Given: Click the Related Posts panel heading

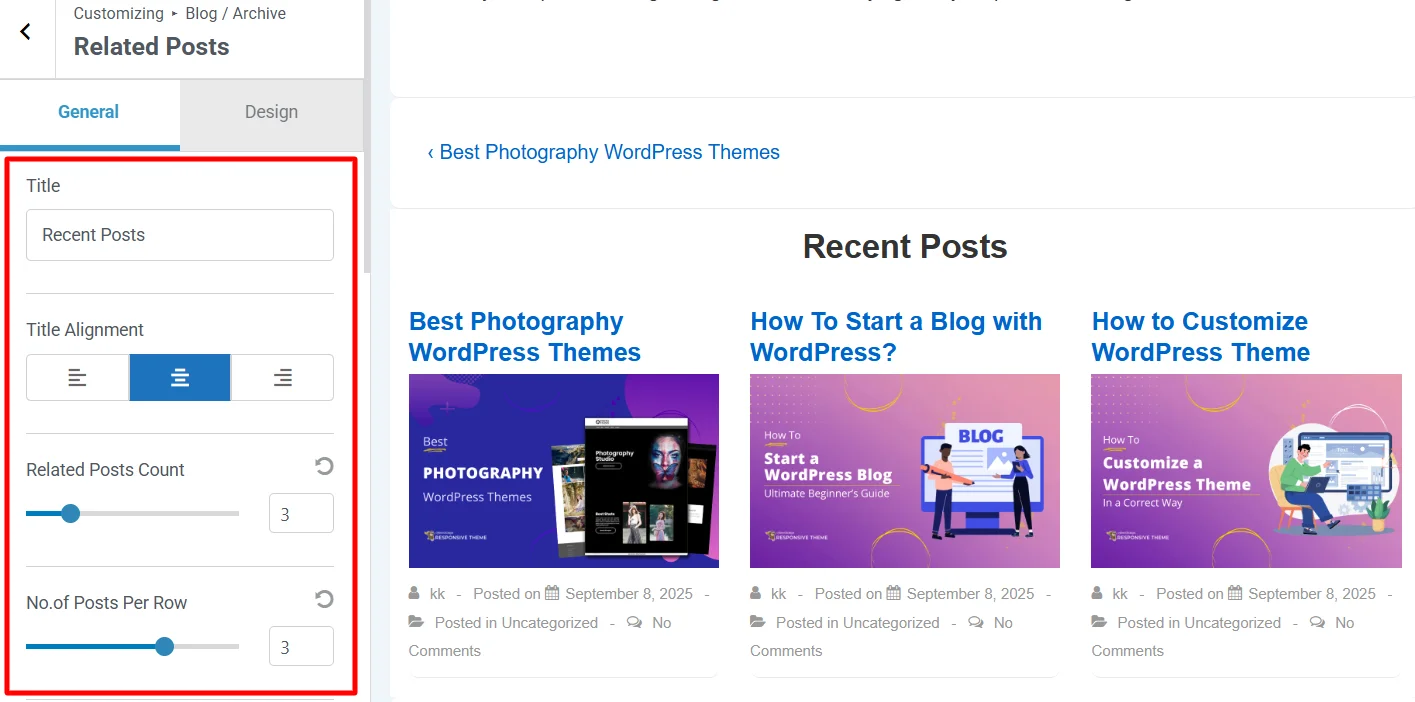Looking at the screenshot, I should click(x=152, y=47).
